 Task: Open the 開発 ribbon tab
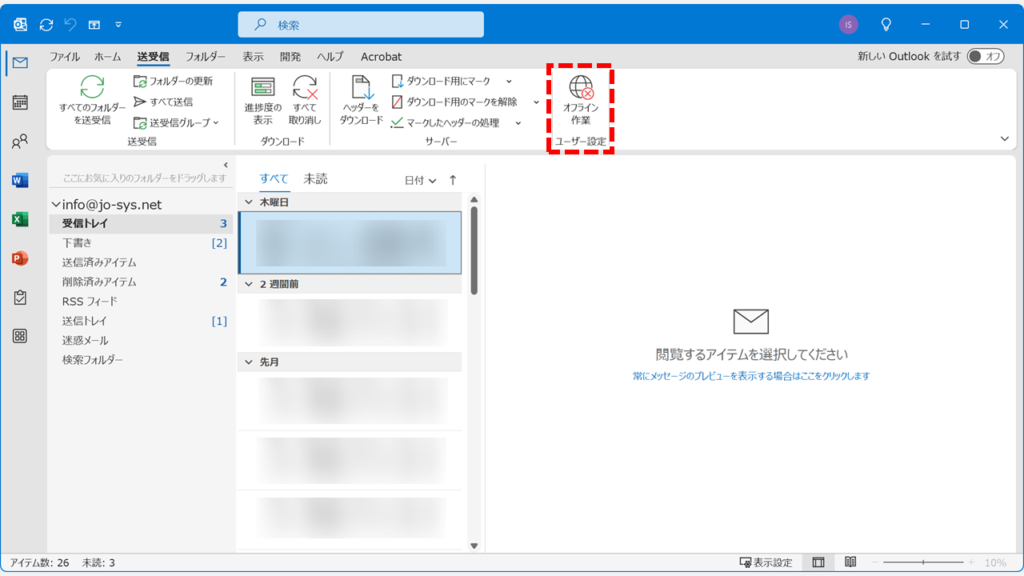(x=290, y=57)
